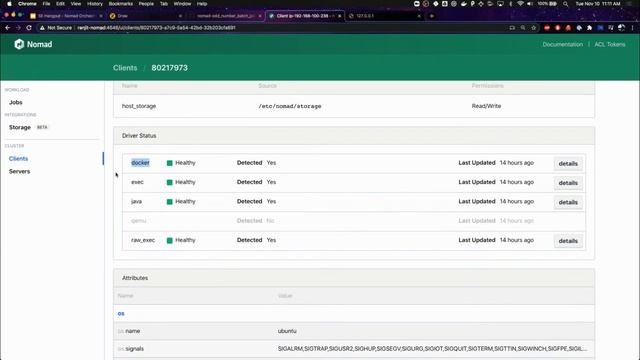Bookmark page with the star icon
The height and width of the screenshot is (360, 640).
pyautogui.click(x=533, y=28)
